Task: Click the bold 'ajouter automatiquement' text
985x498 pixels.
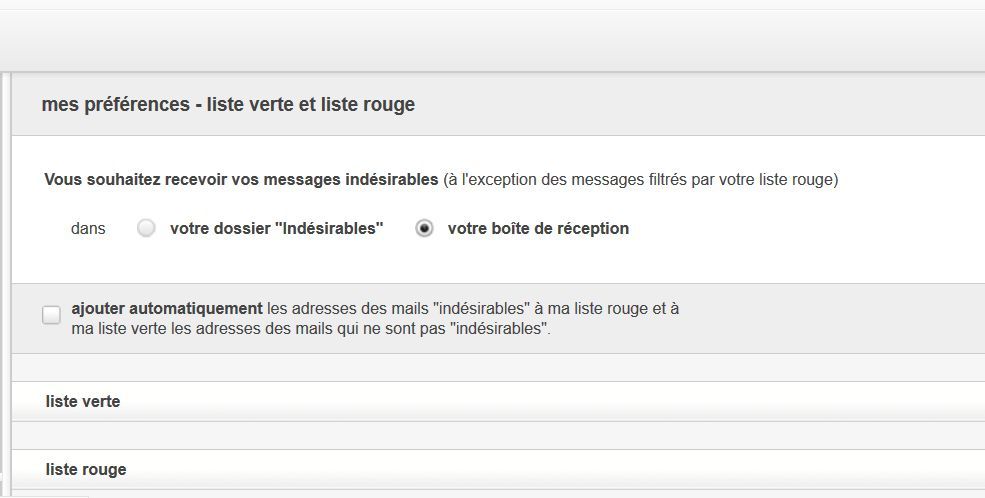Action: [x=167, y=309]
